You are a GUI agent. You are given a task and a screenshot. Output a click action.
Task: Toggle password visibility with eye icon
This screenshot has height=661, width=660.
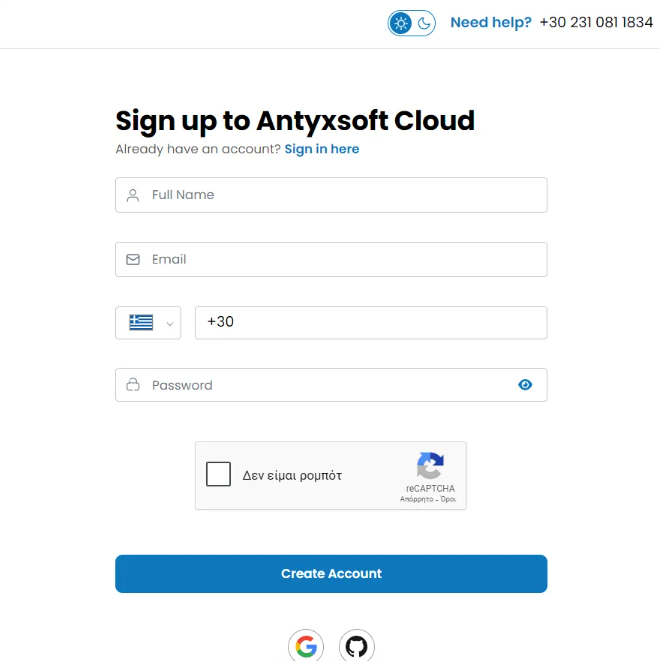(x=525, y=385)
